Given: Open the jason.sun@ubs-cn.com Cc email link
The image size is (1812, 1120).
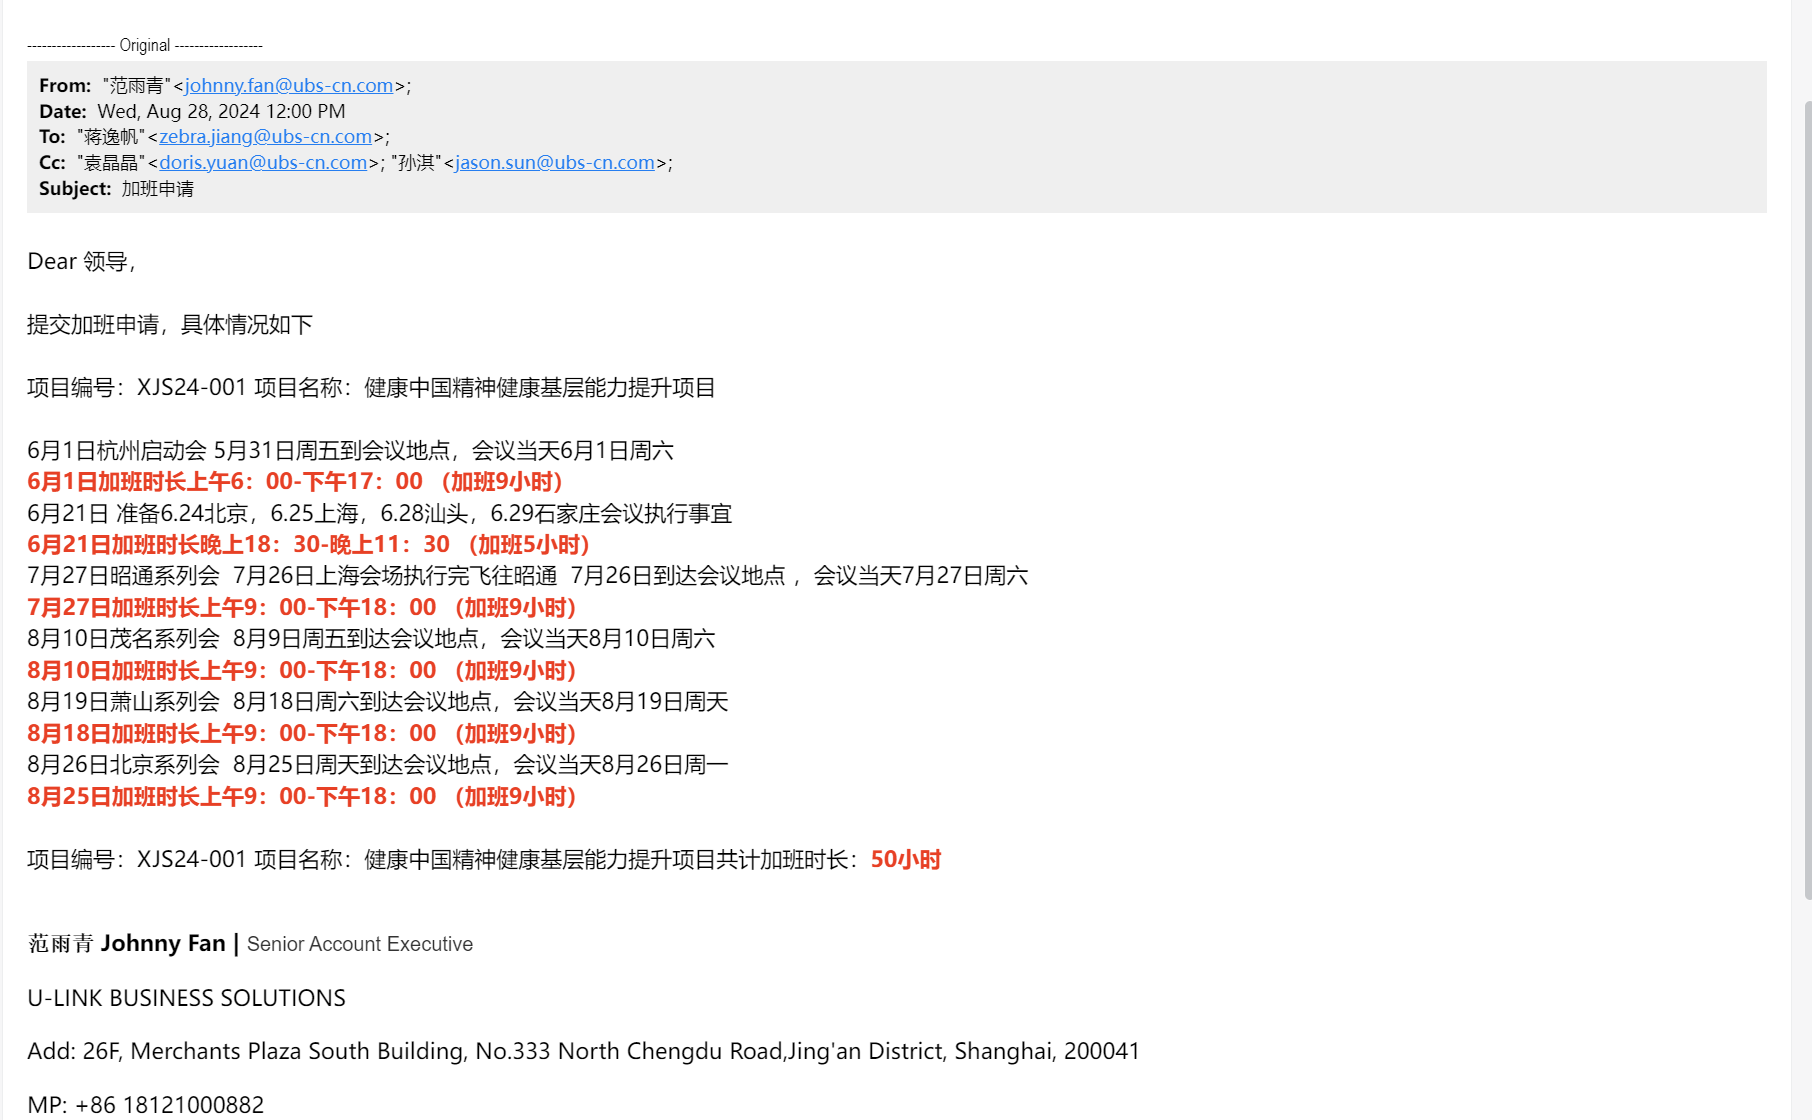Looking at the screenshot, I should 554,163.
